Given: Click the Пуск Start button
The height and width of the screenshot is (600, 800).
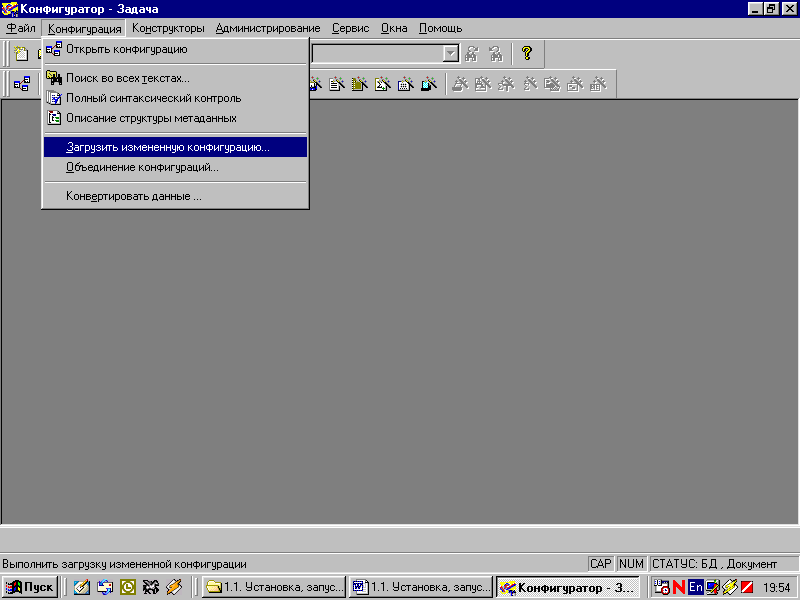Looking at the screenshot, I should pos(30,587).
